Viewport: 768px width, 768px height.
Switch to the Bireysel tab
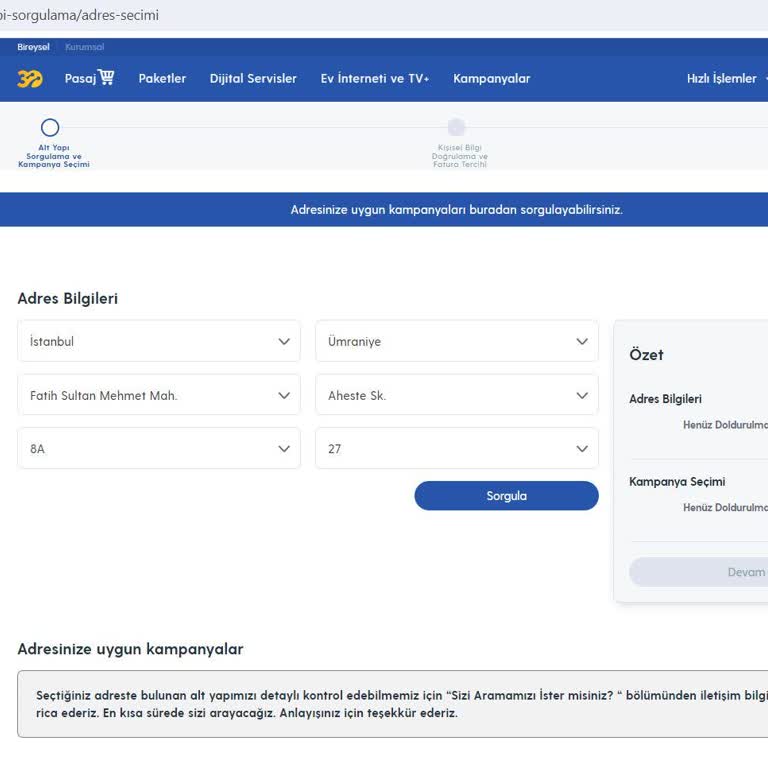(x=33, y=47)
